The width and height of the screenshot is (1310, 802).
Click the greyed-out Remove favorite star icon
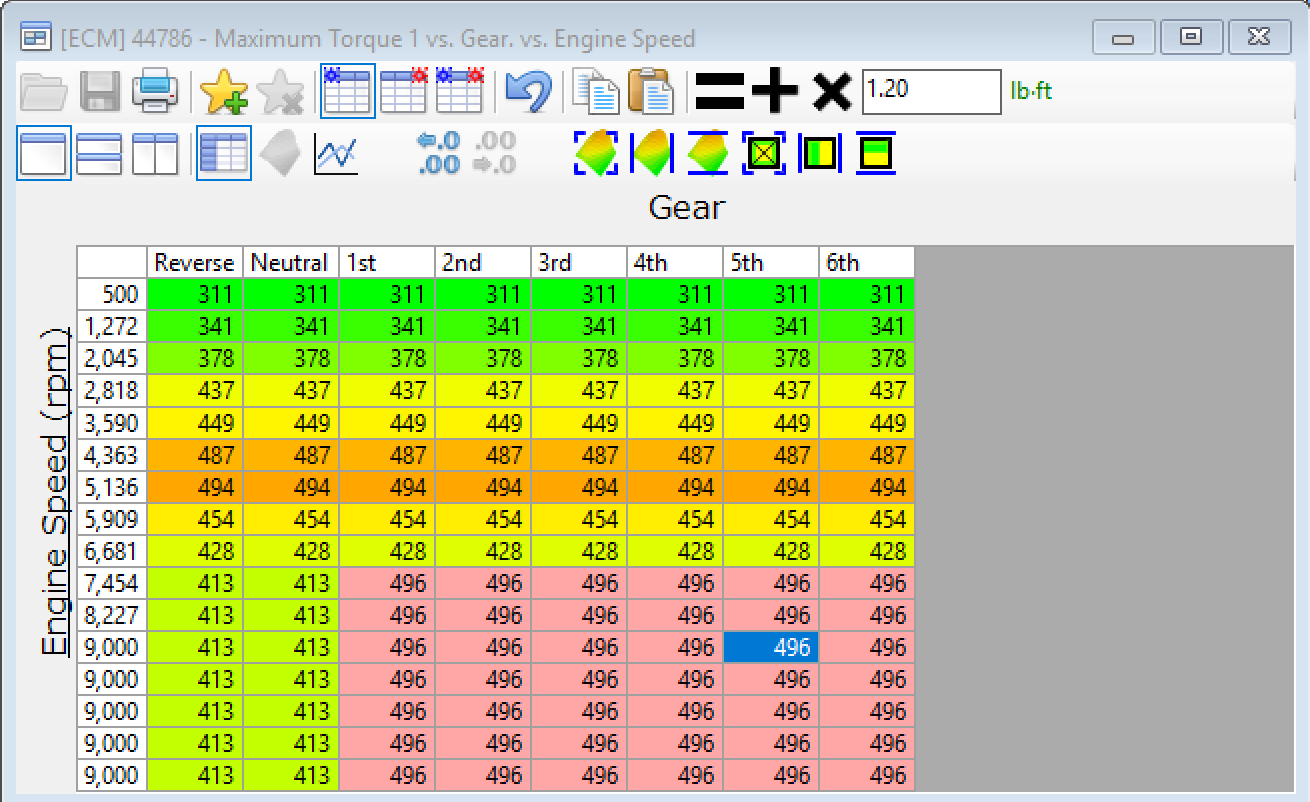pos(280,92)
